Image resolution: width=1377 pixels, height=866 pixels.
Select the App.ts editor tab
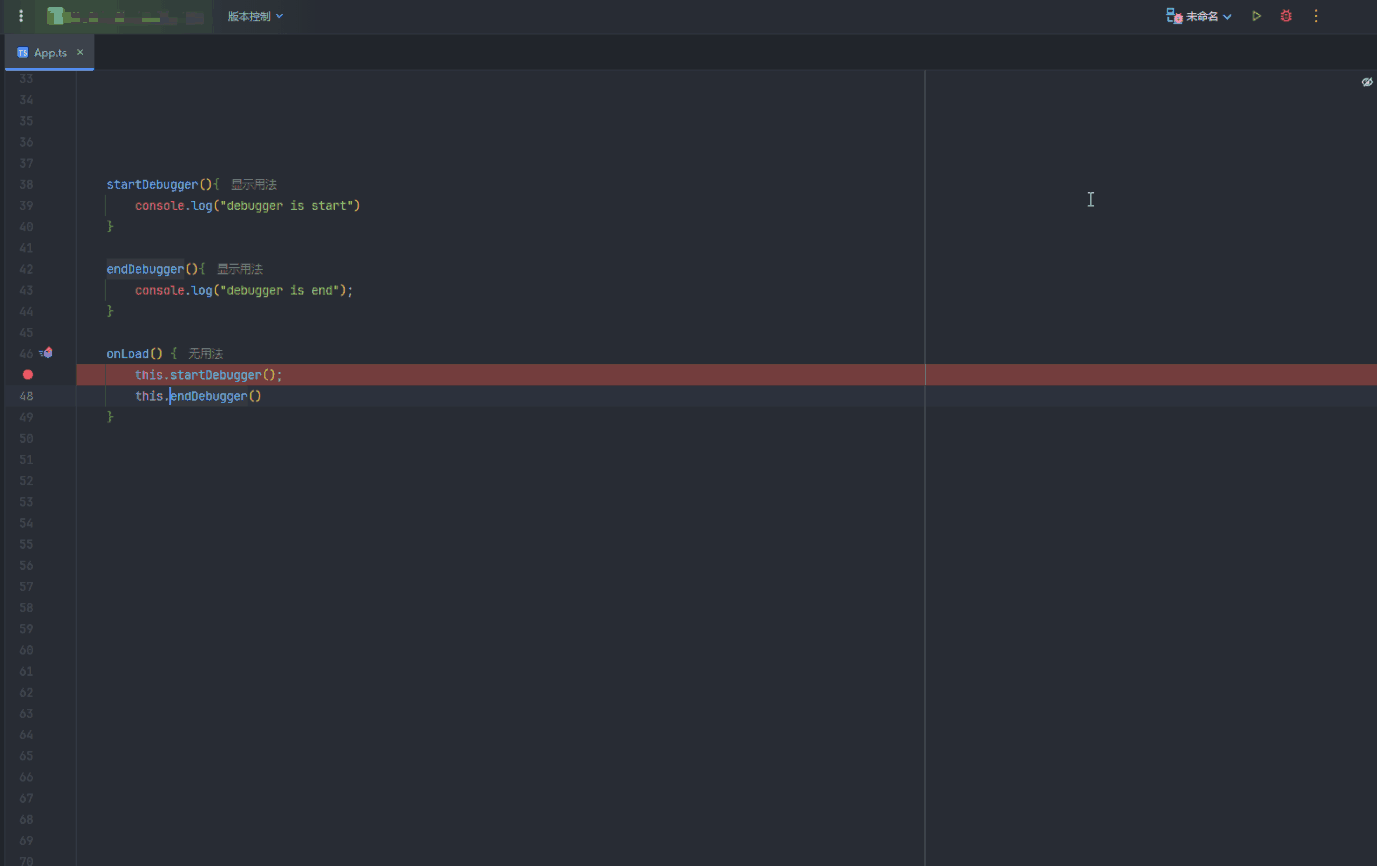click(x=48, y=52)
